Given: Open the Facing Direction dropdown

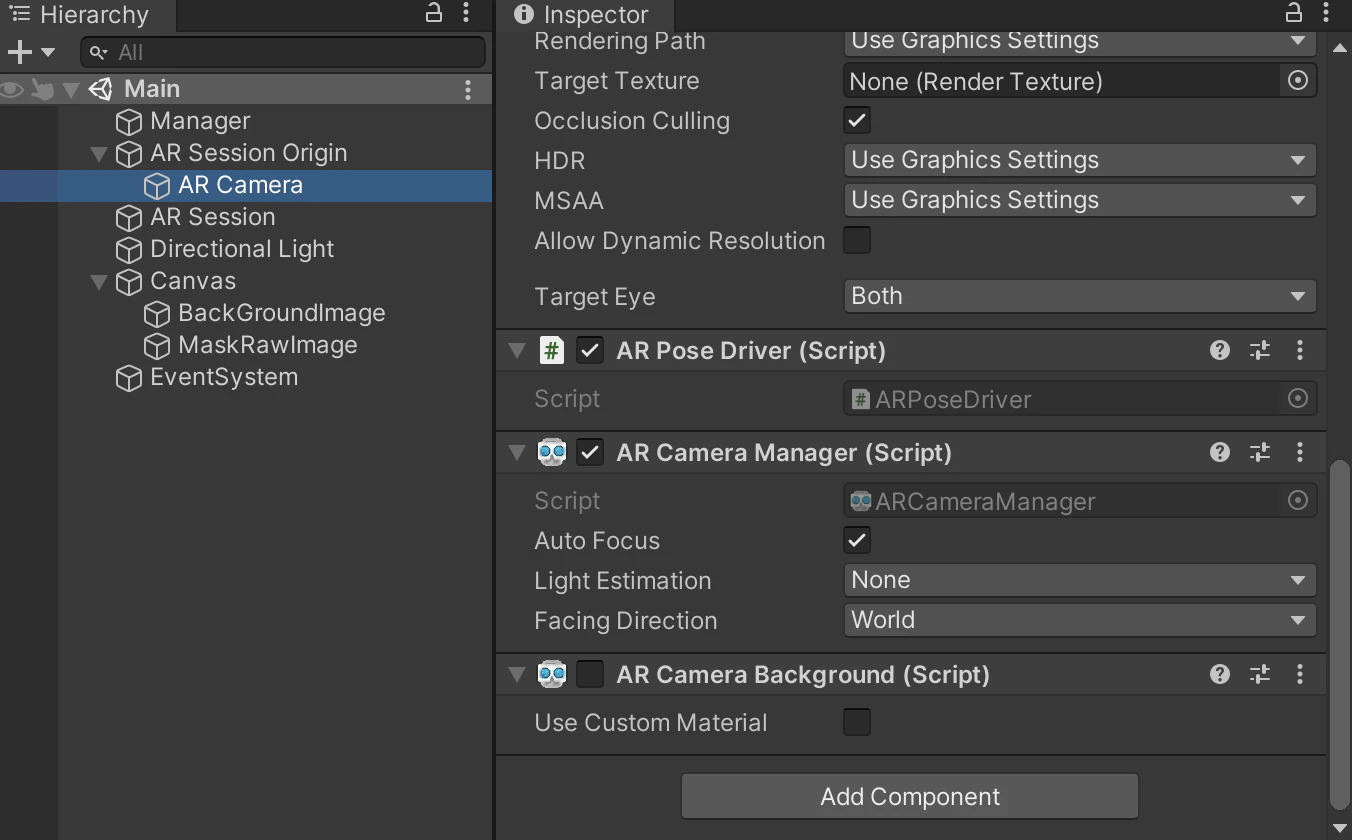Looking at the screenshot, I should click(1079, 620).
